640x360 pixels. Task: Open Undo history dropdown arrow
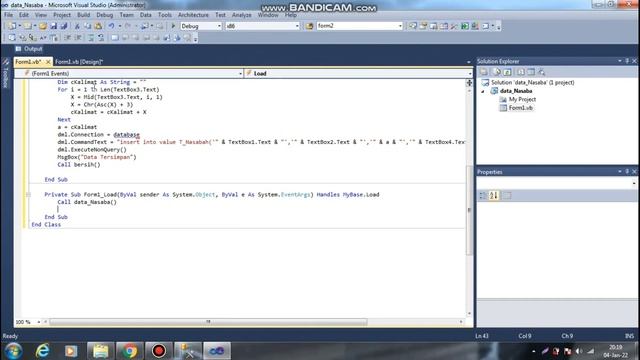point(120,26)
